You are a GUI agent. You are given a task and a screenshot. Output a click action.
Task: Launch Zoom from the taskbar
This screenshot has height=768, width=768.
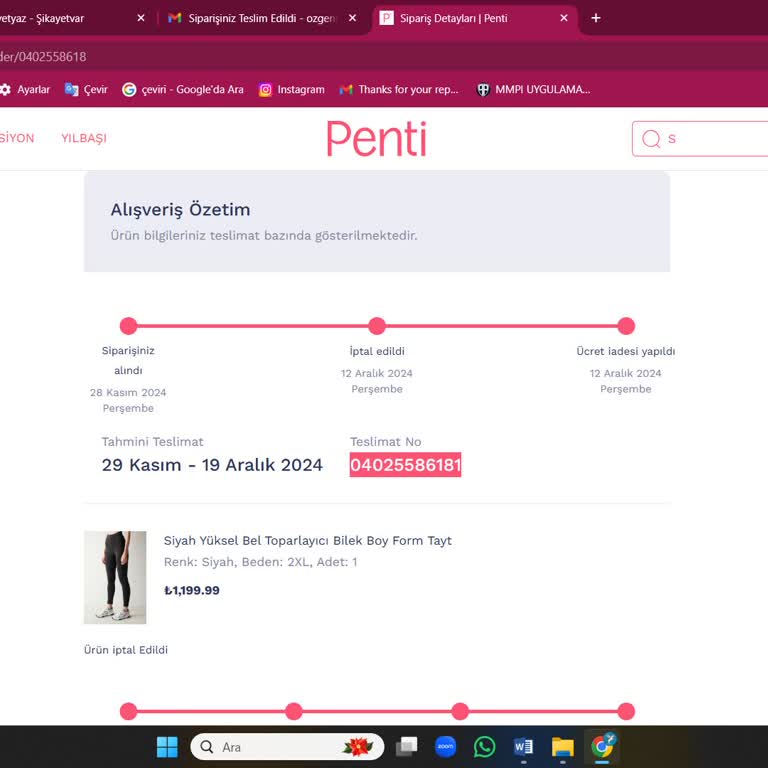click(x=445, y=747)
